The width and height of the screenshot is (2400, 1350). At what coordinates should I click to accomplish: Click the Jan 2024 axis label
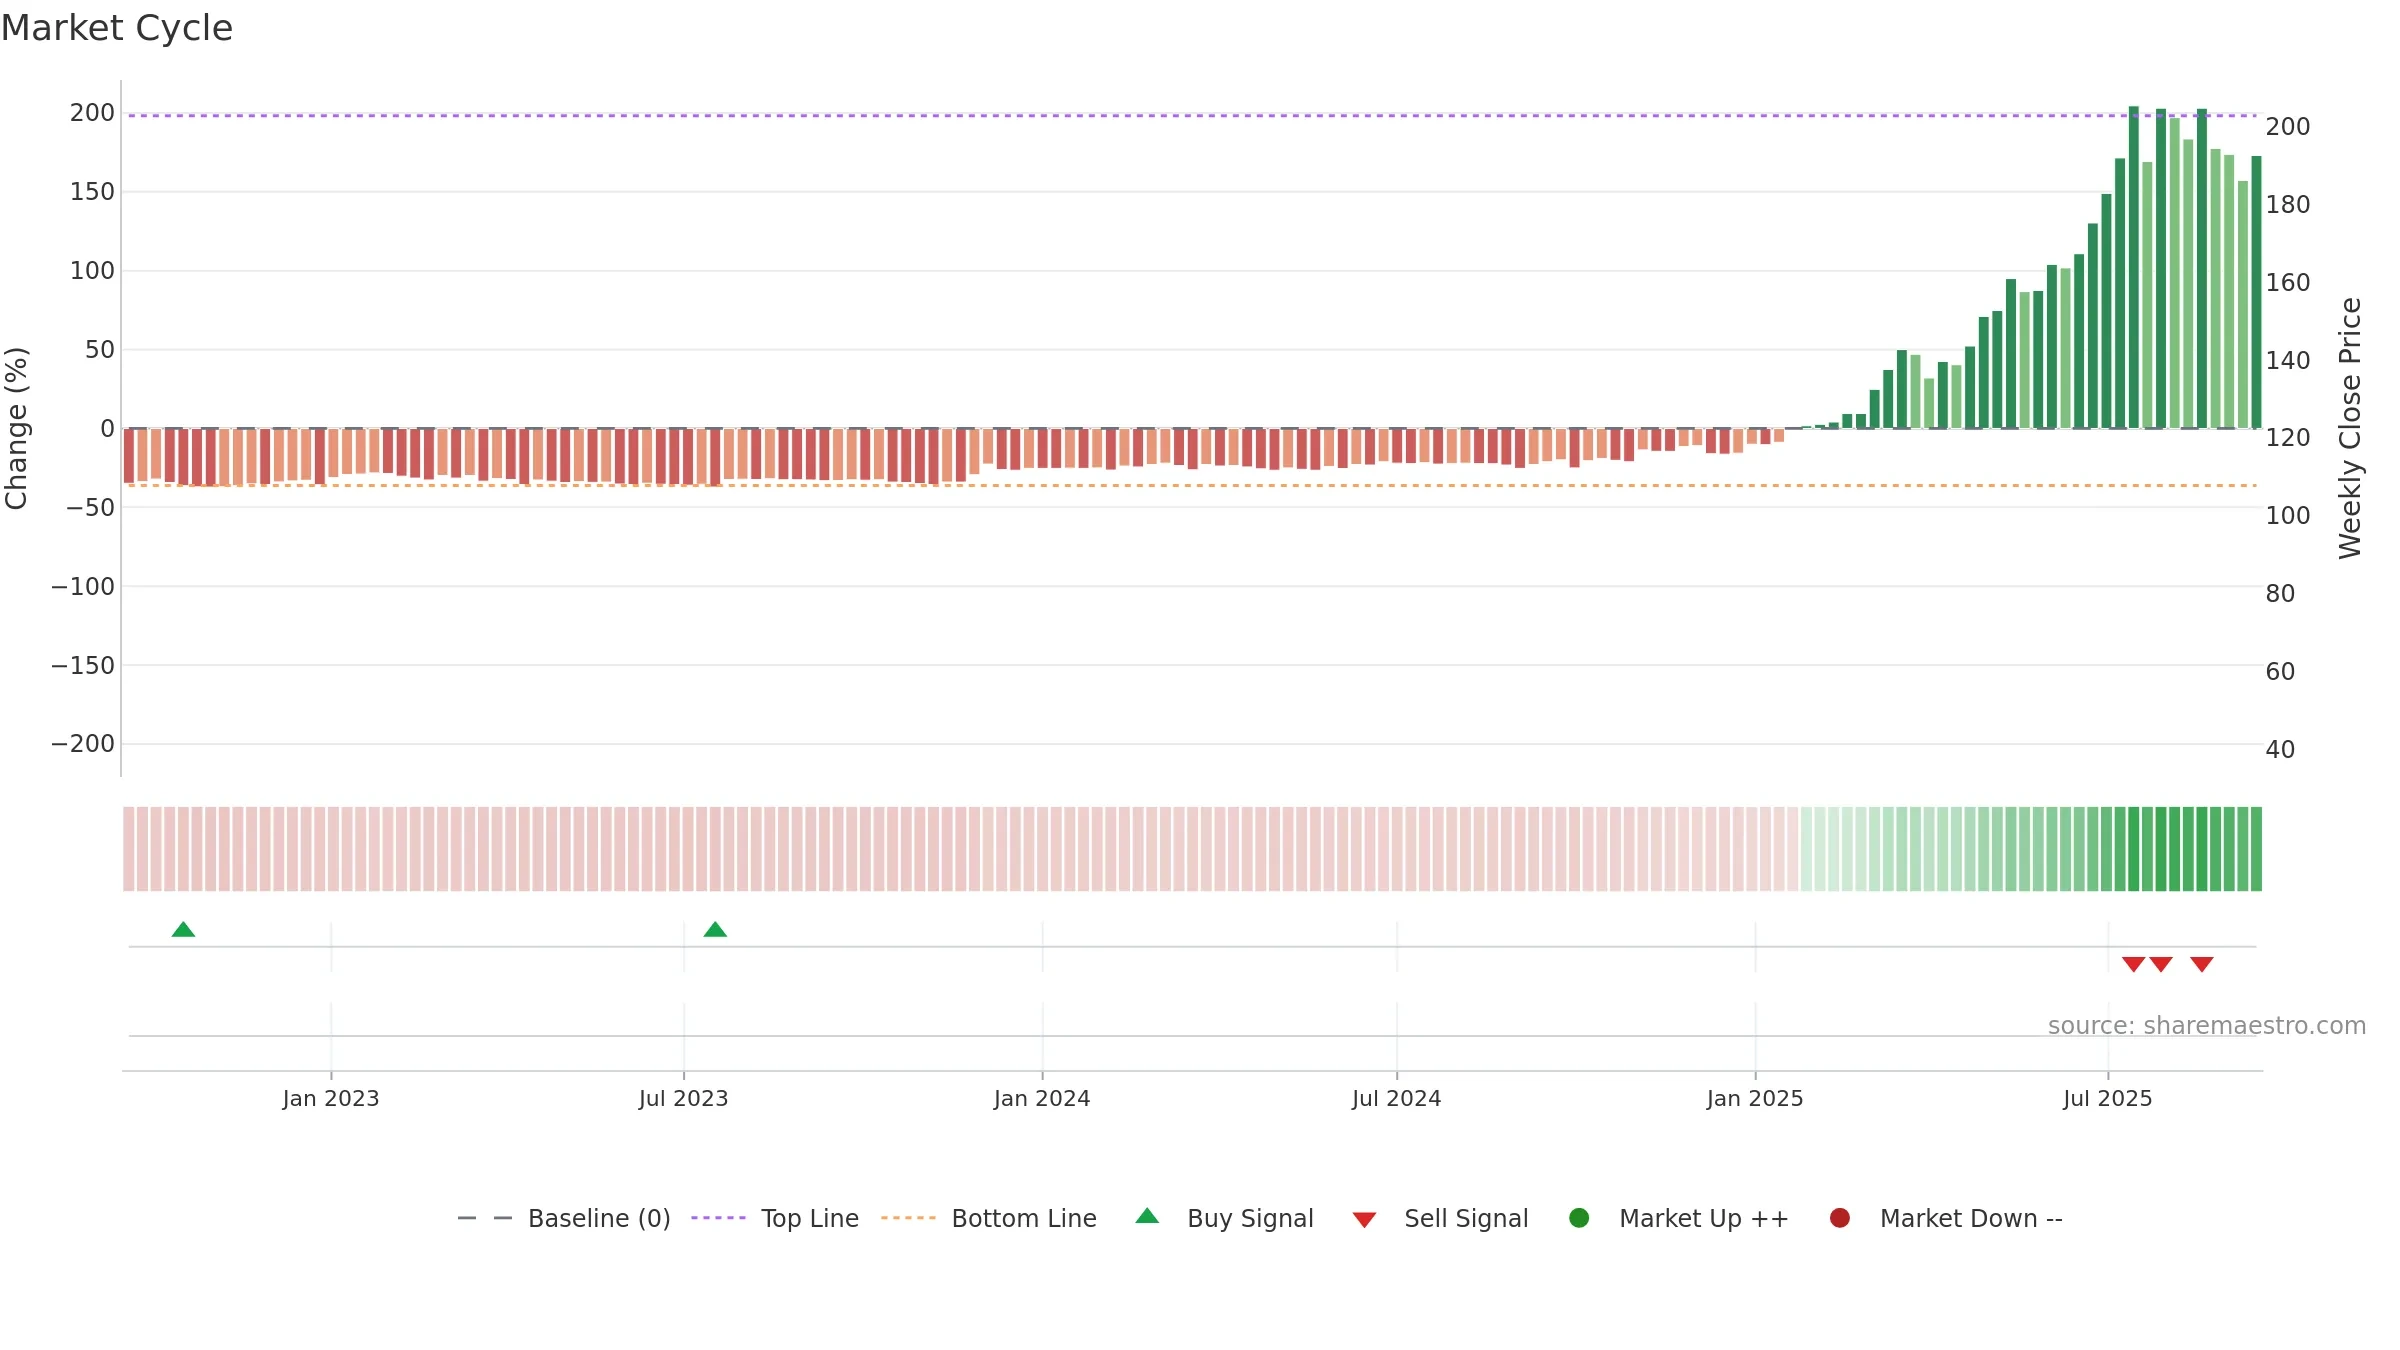point(1042,1098)
